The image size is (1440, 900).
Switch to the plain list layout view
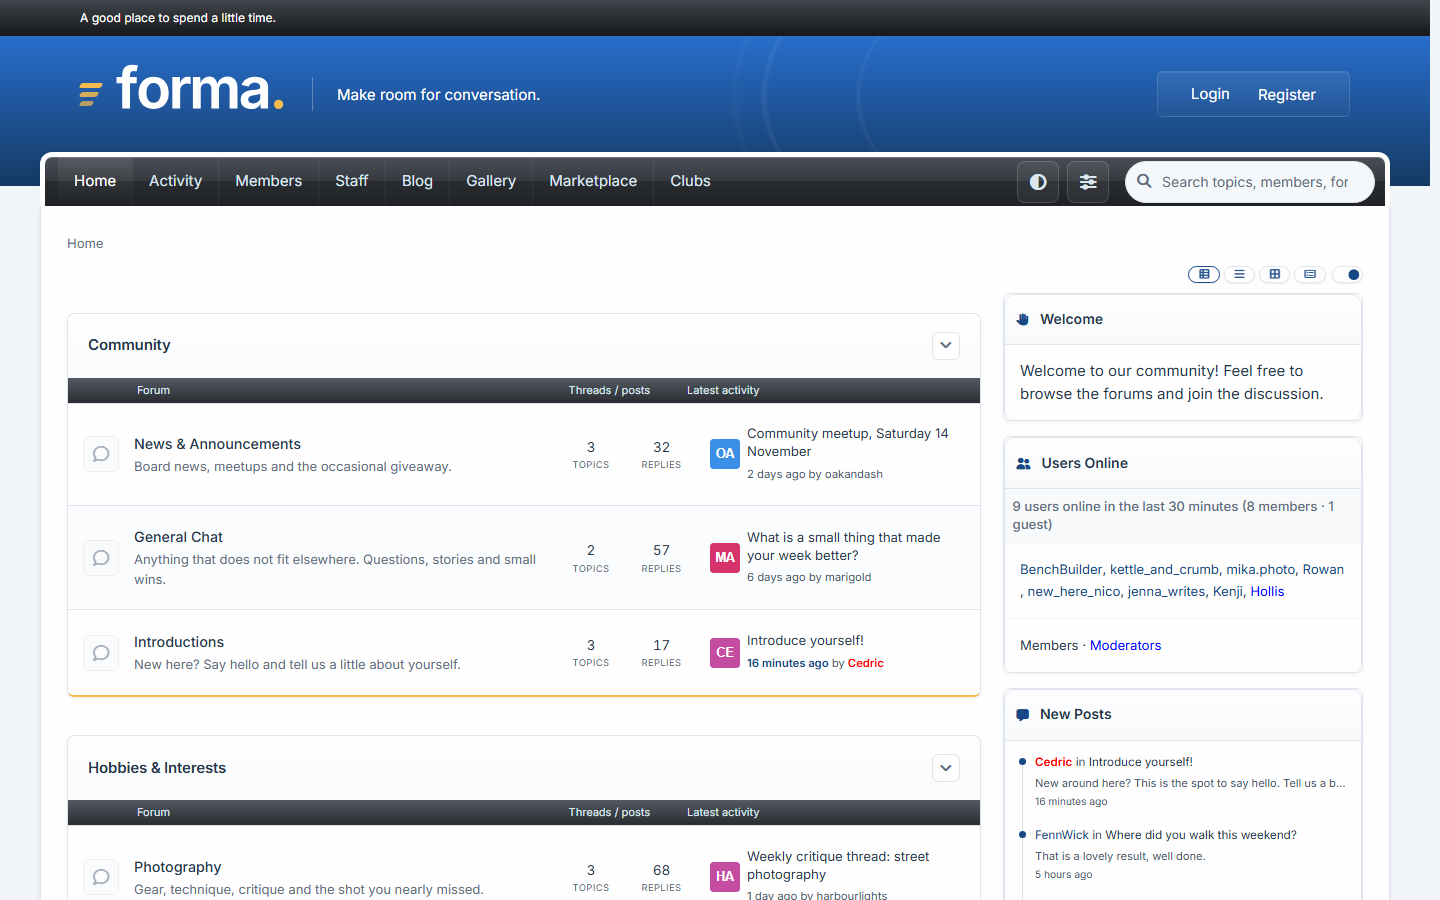click(x=1239, y=274)
